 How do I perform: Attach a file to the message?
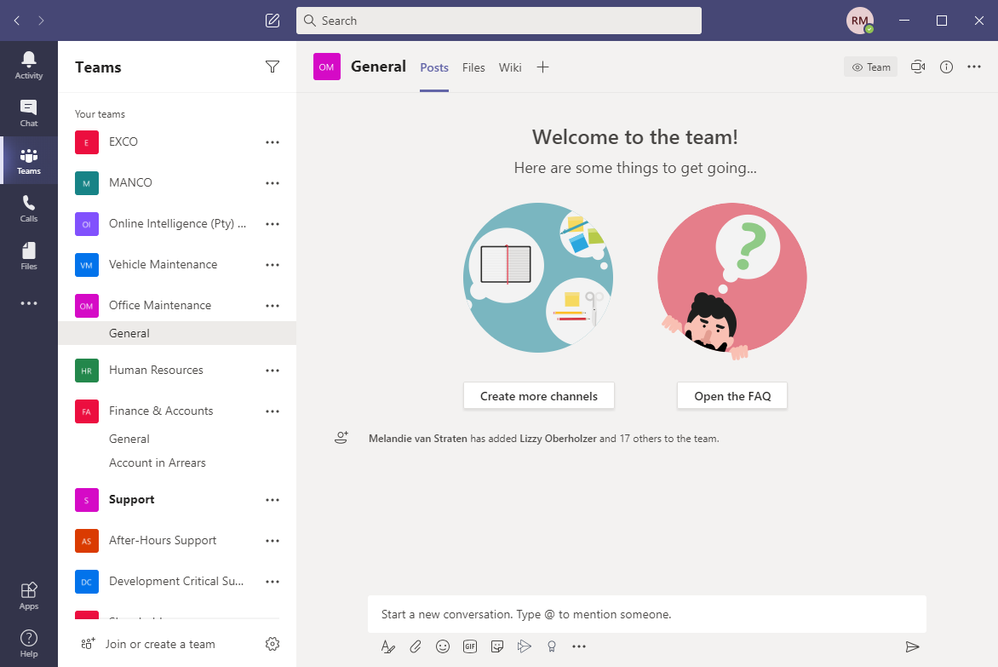click(416, 647)
